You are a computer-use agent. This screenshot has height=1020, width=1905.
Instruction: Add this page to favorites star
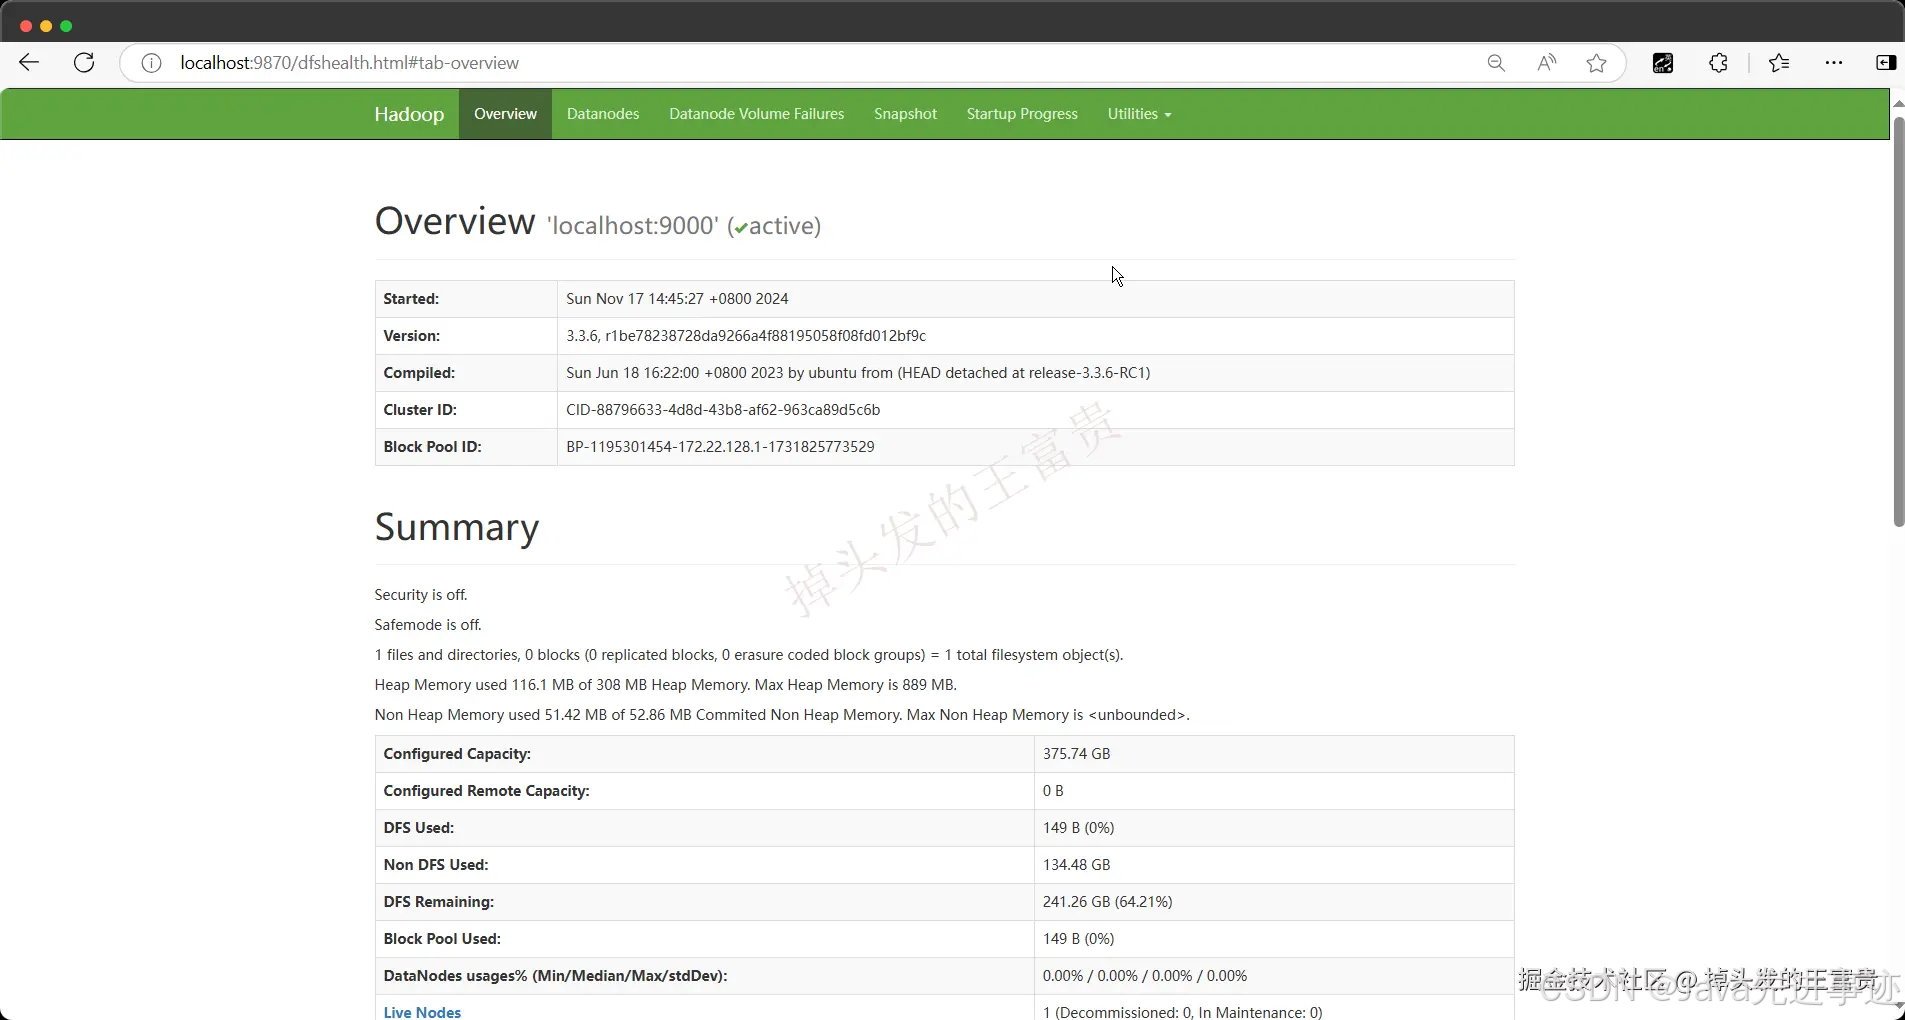(x=1597, y=63)
